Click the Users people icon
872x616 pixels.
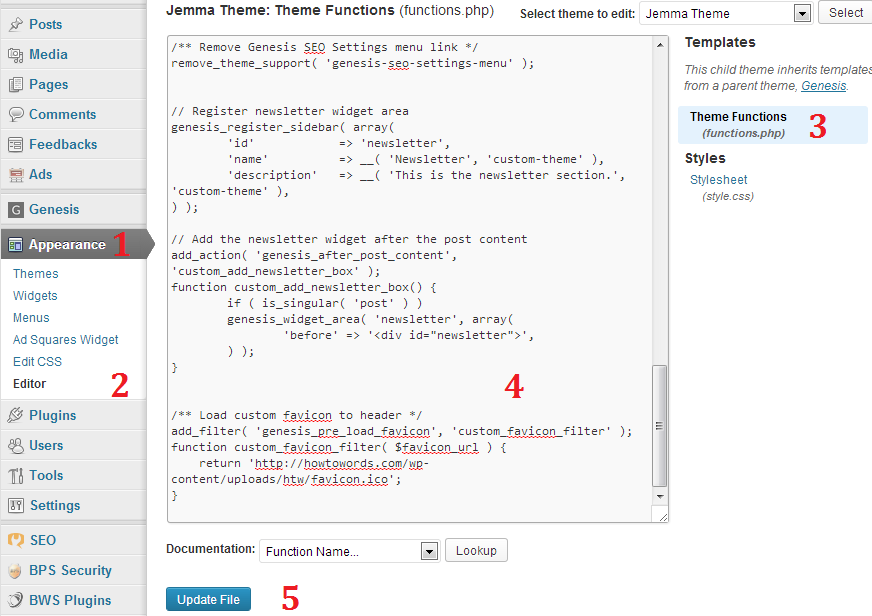click(x=16, y=445)
